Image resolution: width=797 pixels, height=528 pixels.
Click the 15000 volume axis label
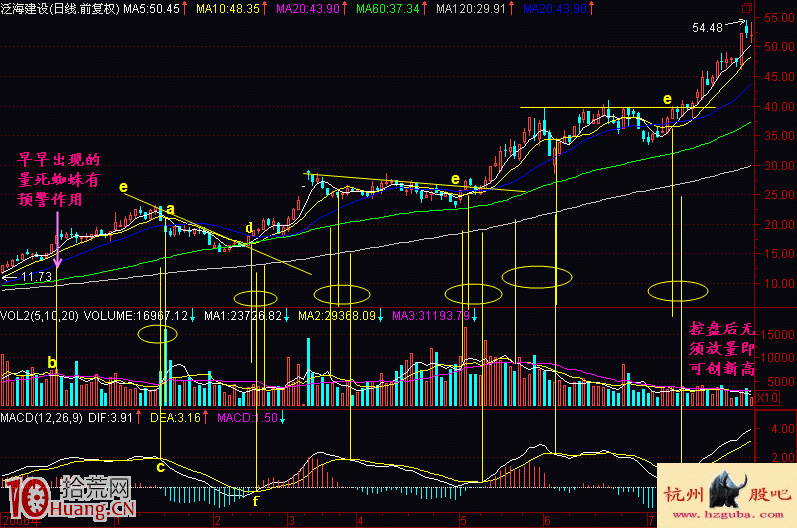coord(779,334)
